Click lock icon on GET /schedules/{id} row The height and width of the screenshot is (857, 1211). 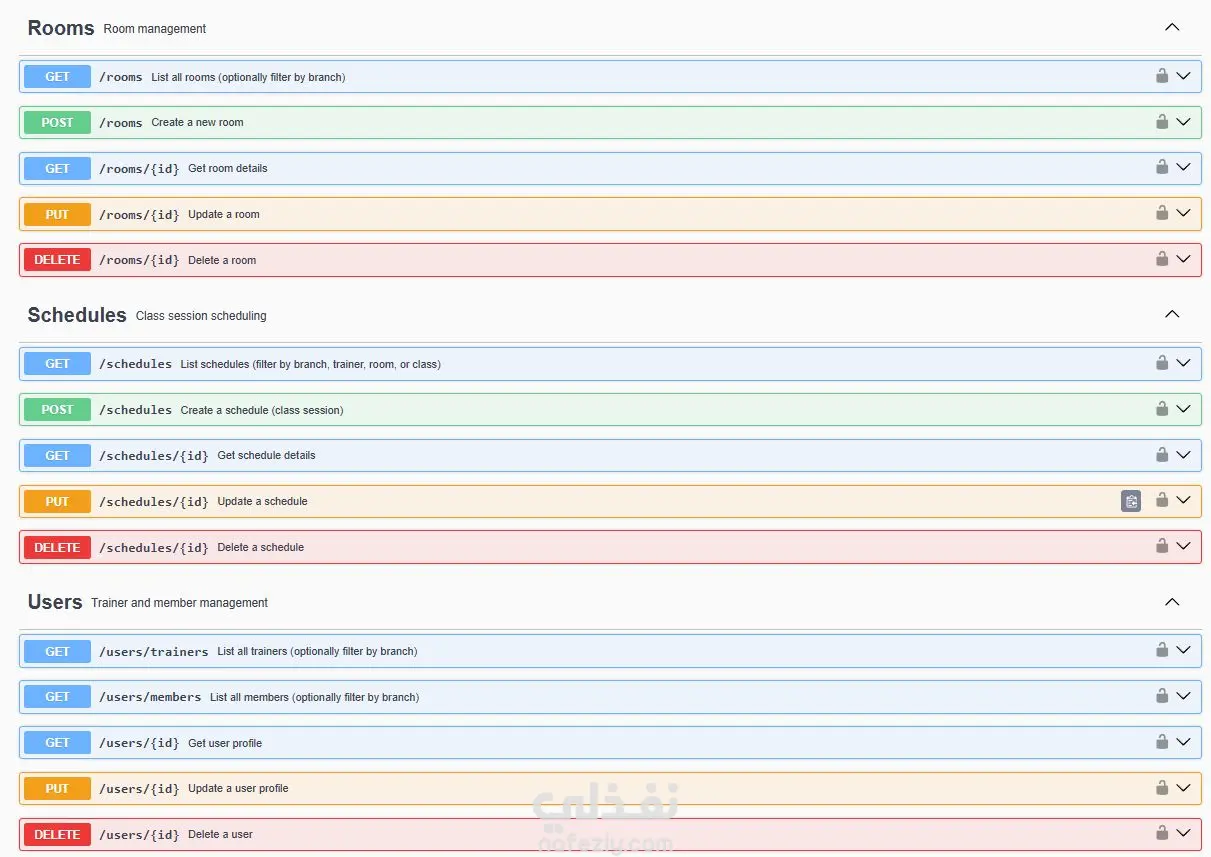(x=1161, y=454)
